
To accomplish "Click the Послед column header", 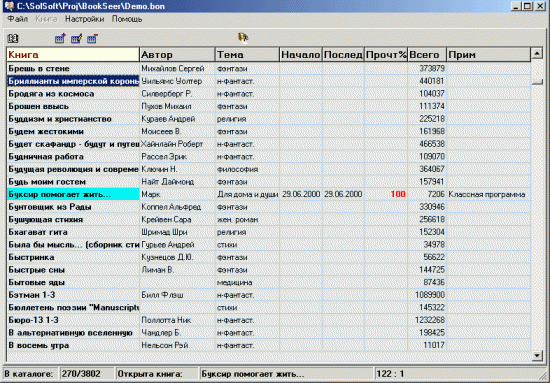I will [x=343, y=55].
